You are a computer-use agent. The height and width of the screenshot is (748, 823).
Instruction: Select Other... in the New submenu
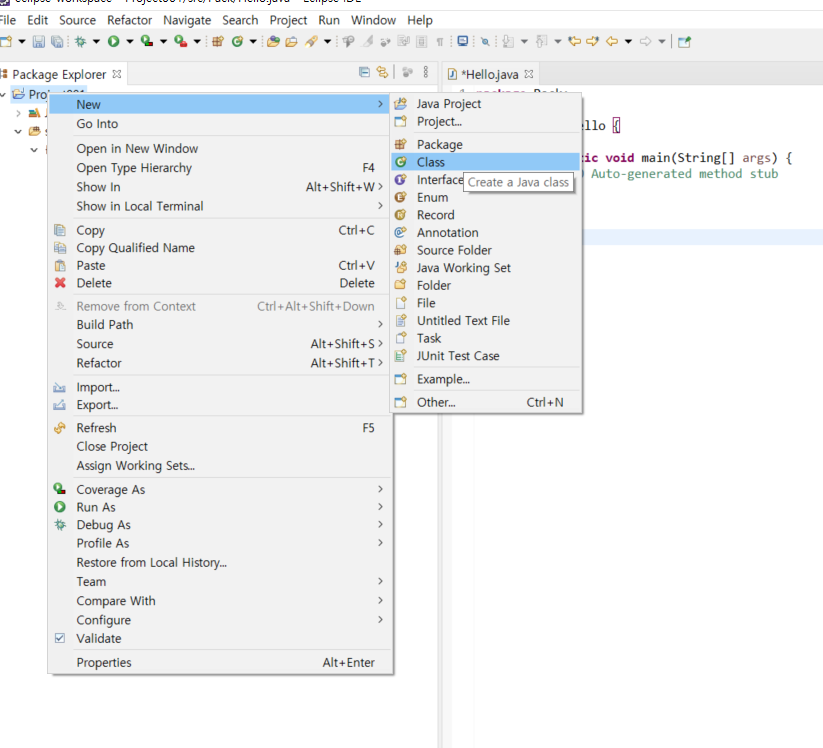point(487,402)
